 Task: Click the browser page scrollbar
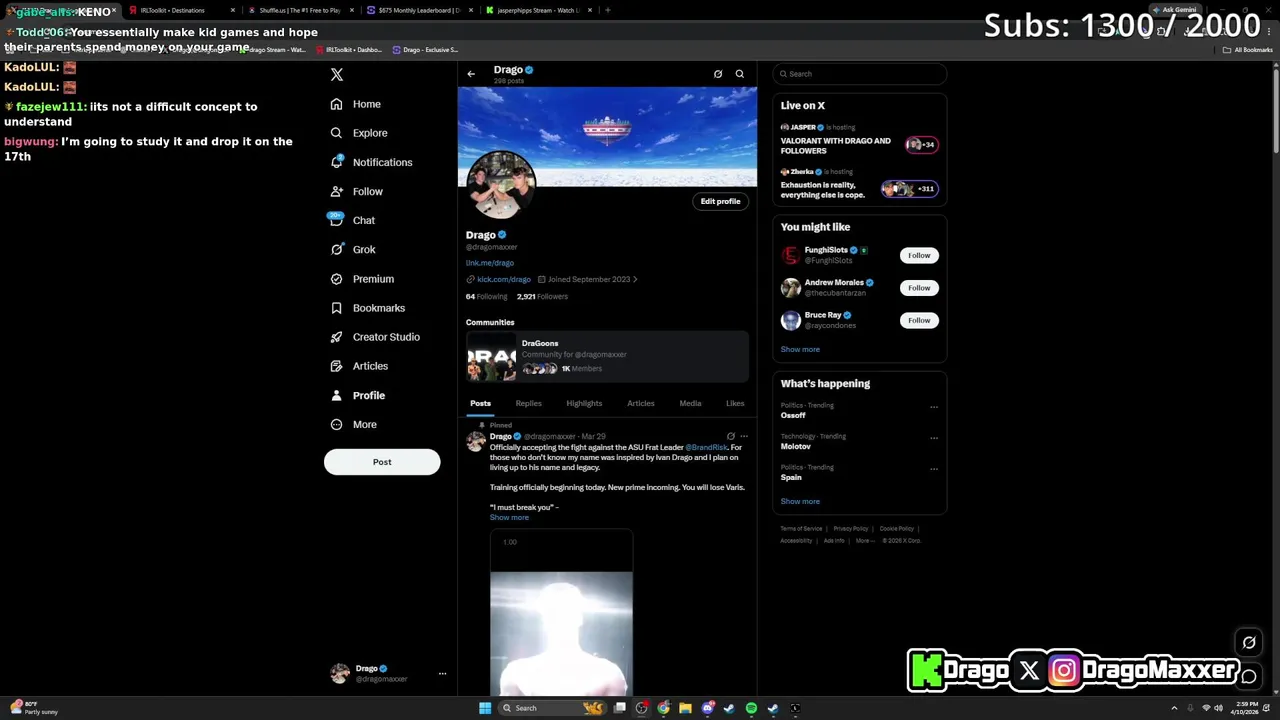point(1275,110)
